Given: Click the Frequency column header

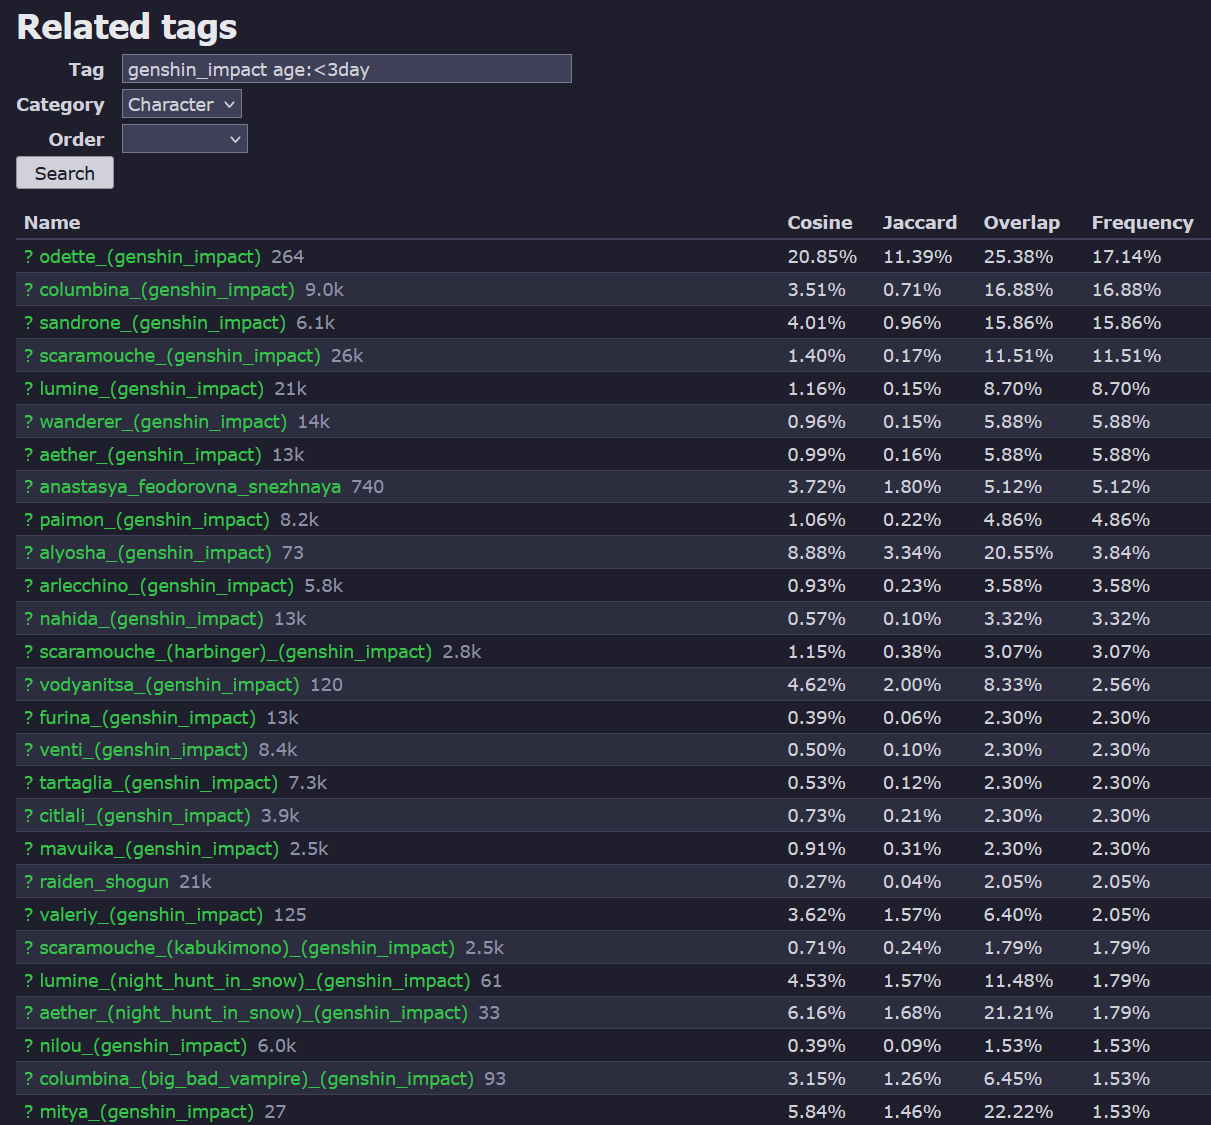Looking at the screenshot, I should [1143, 223].
